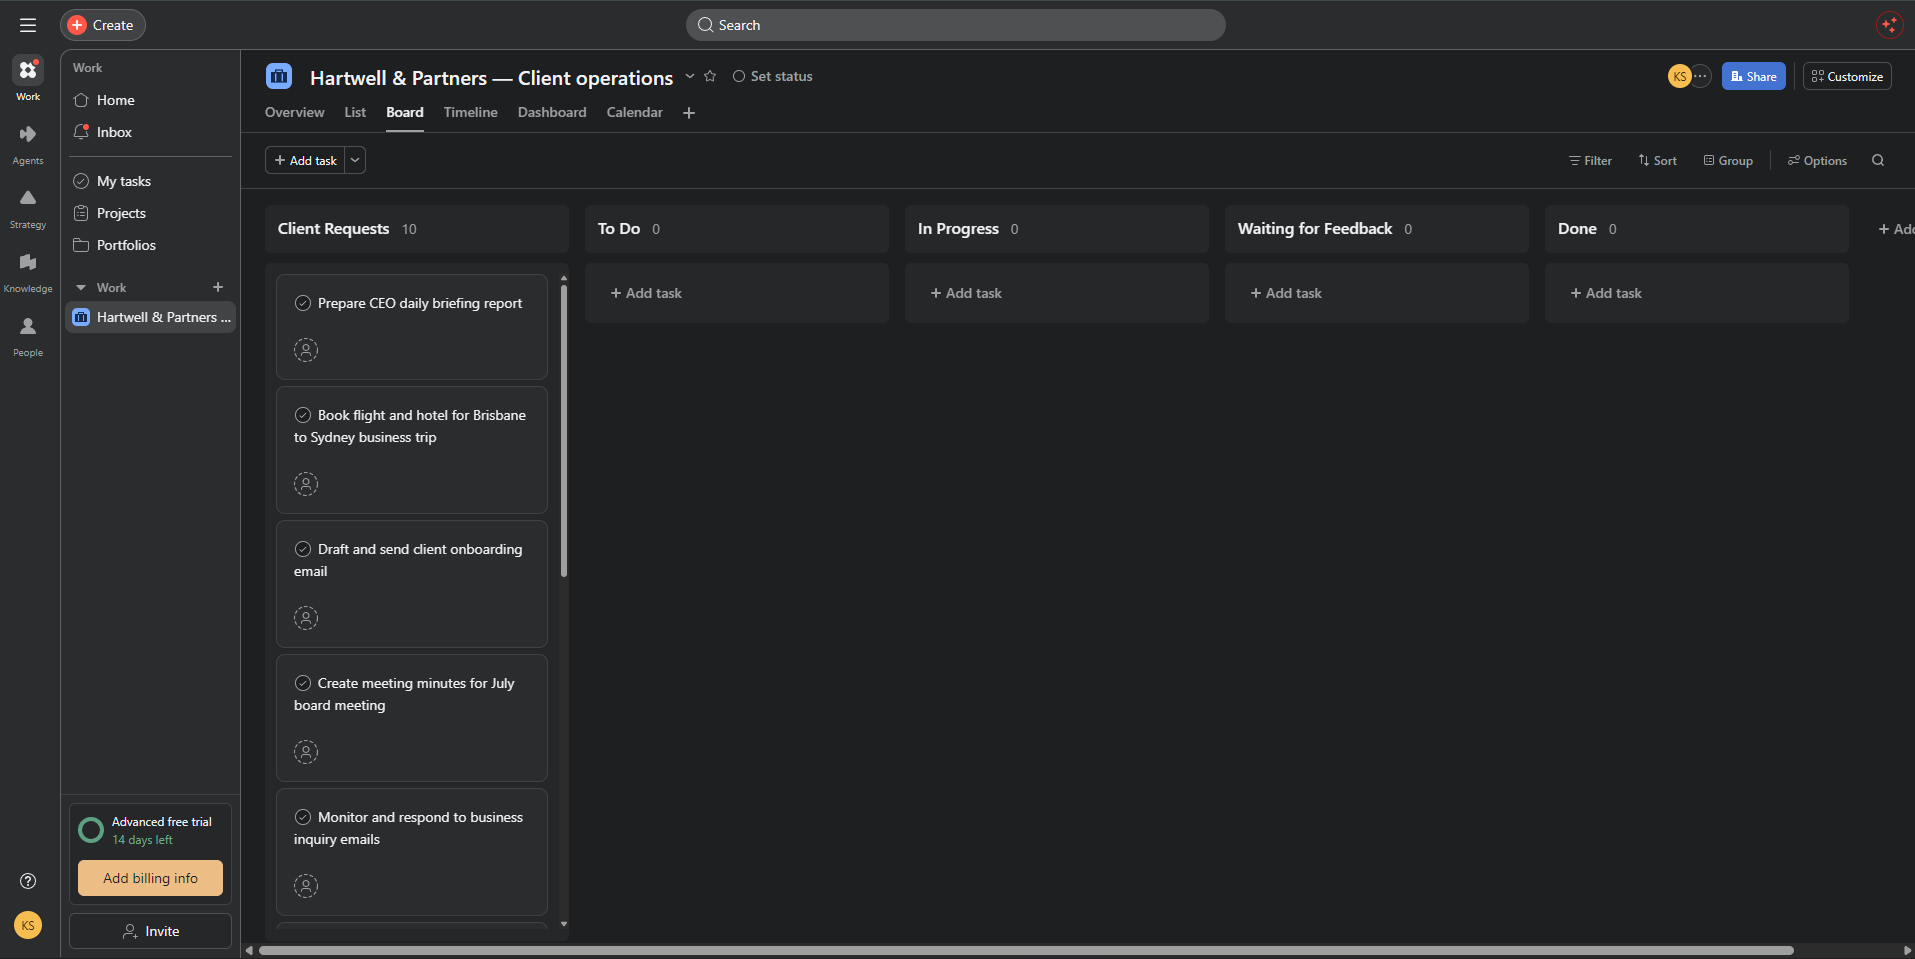Click the Search input field
The width and height of the screenshot is (1915, 959).
point(955,25)
